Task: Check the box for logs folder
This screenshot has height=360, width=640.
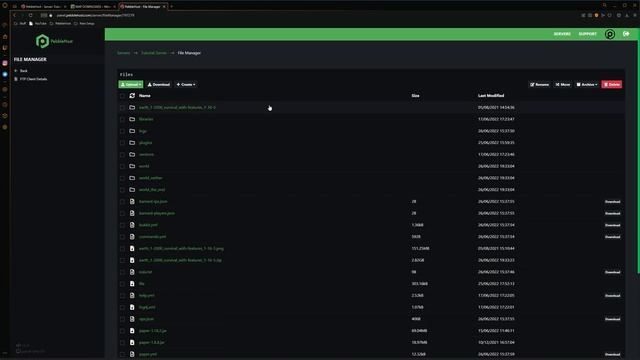Action: pyautogui.click(x=122, y=131)
